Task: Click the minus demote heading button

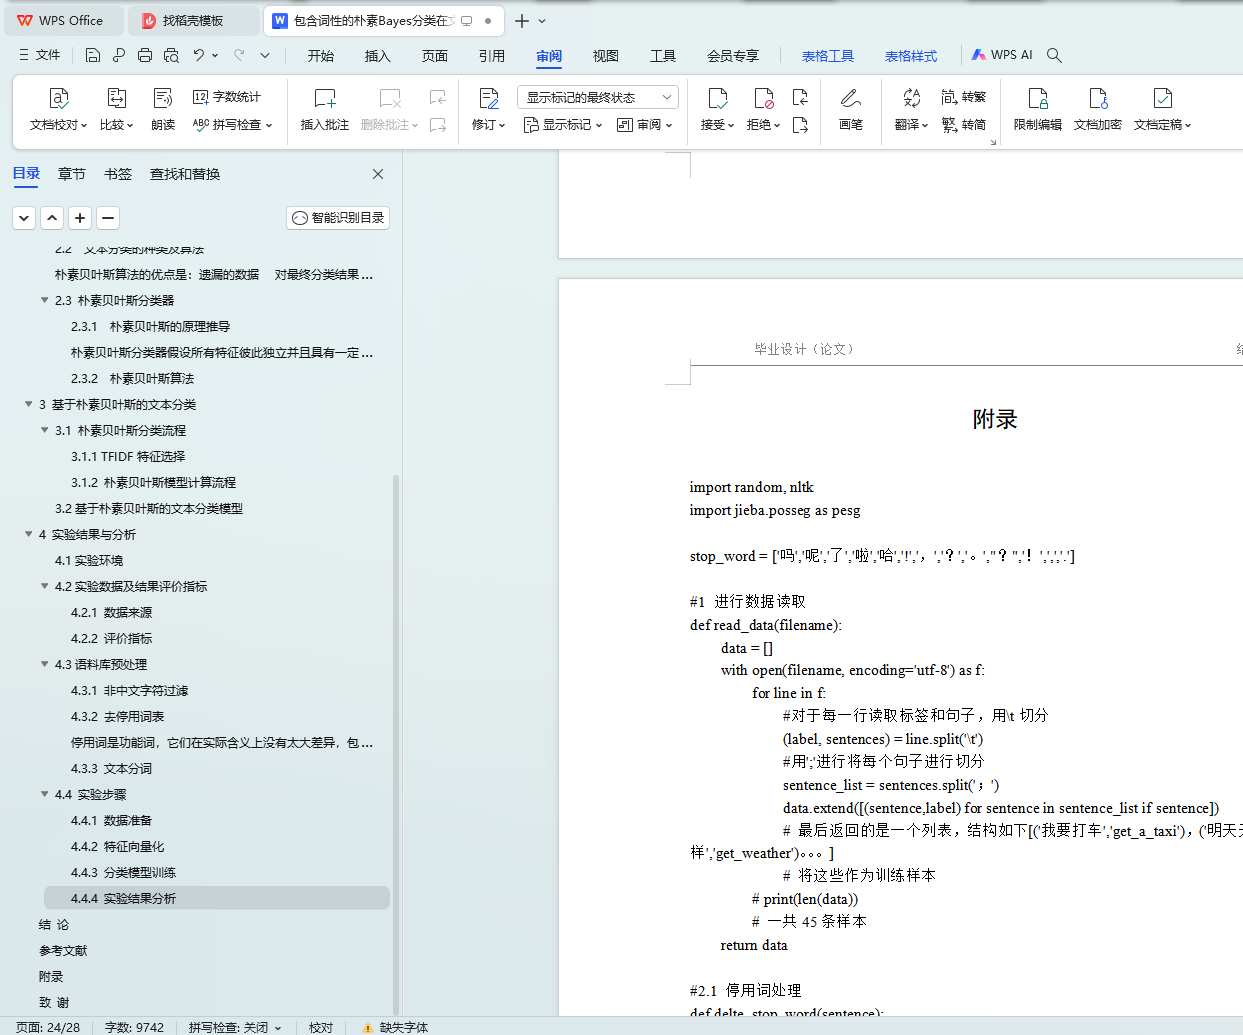Action: 108,217
